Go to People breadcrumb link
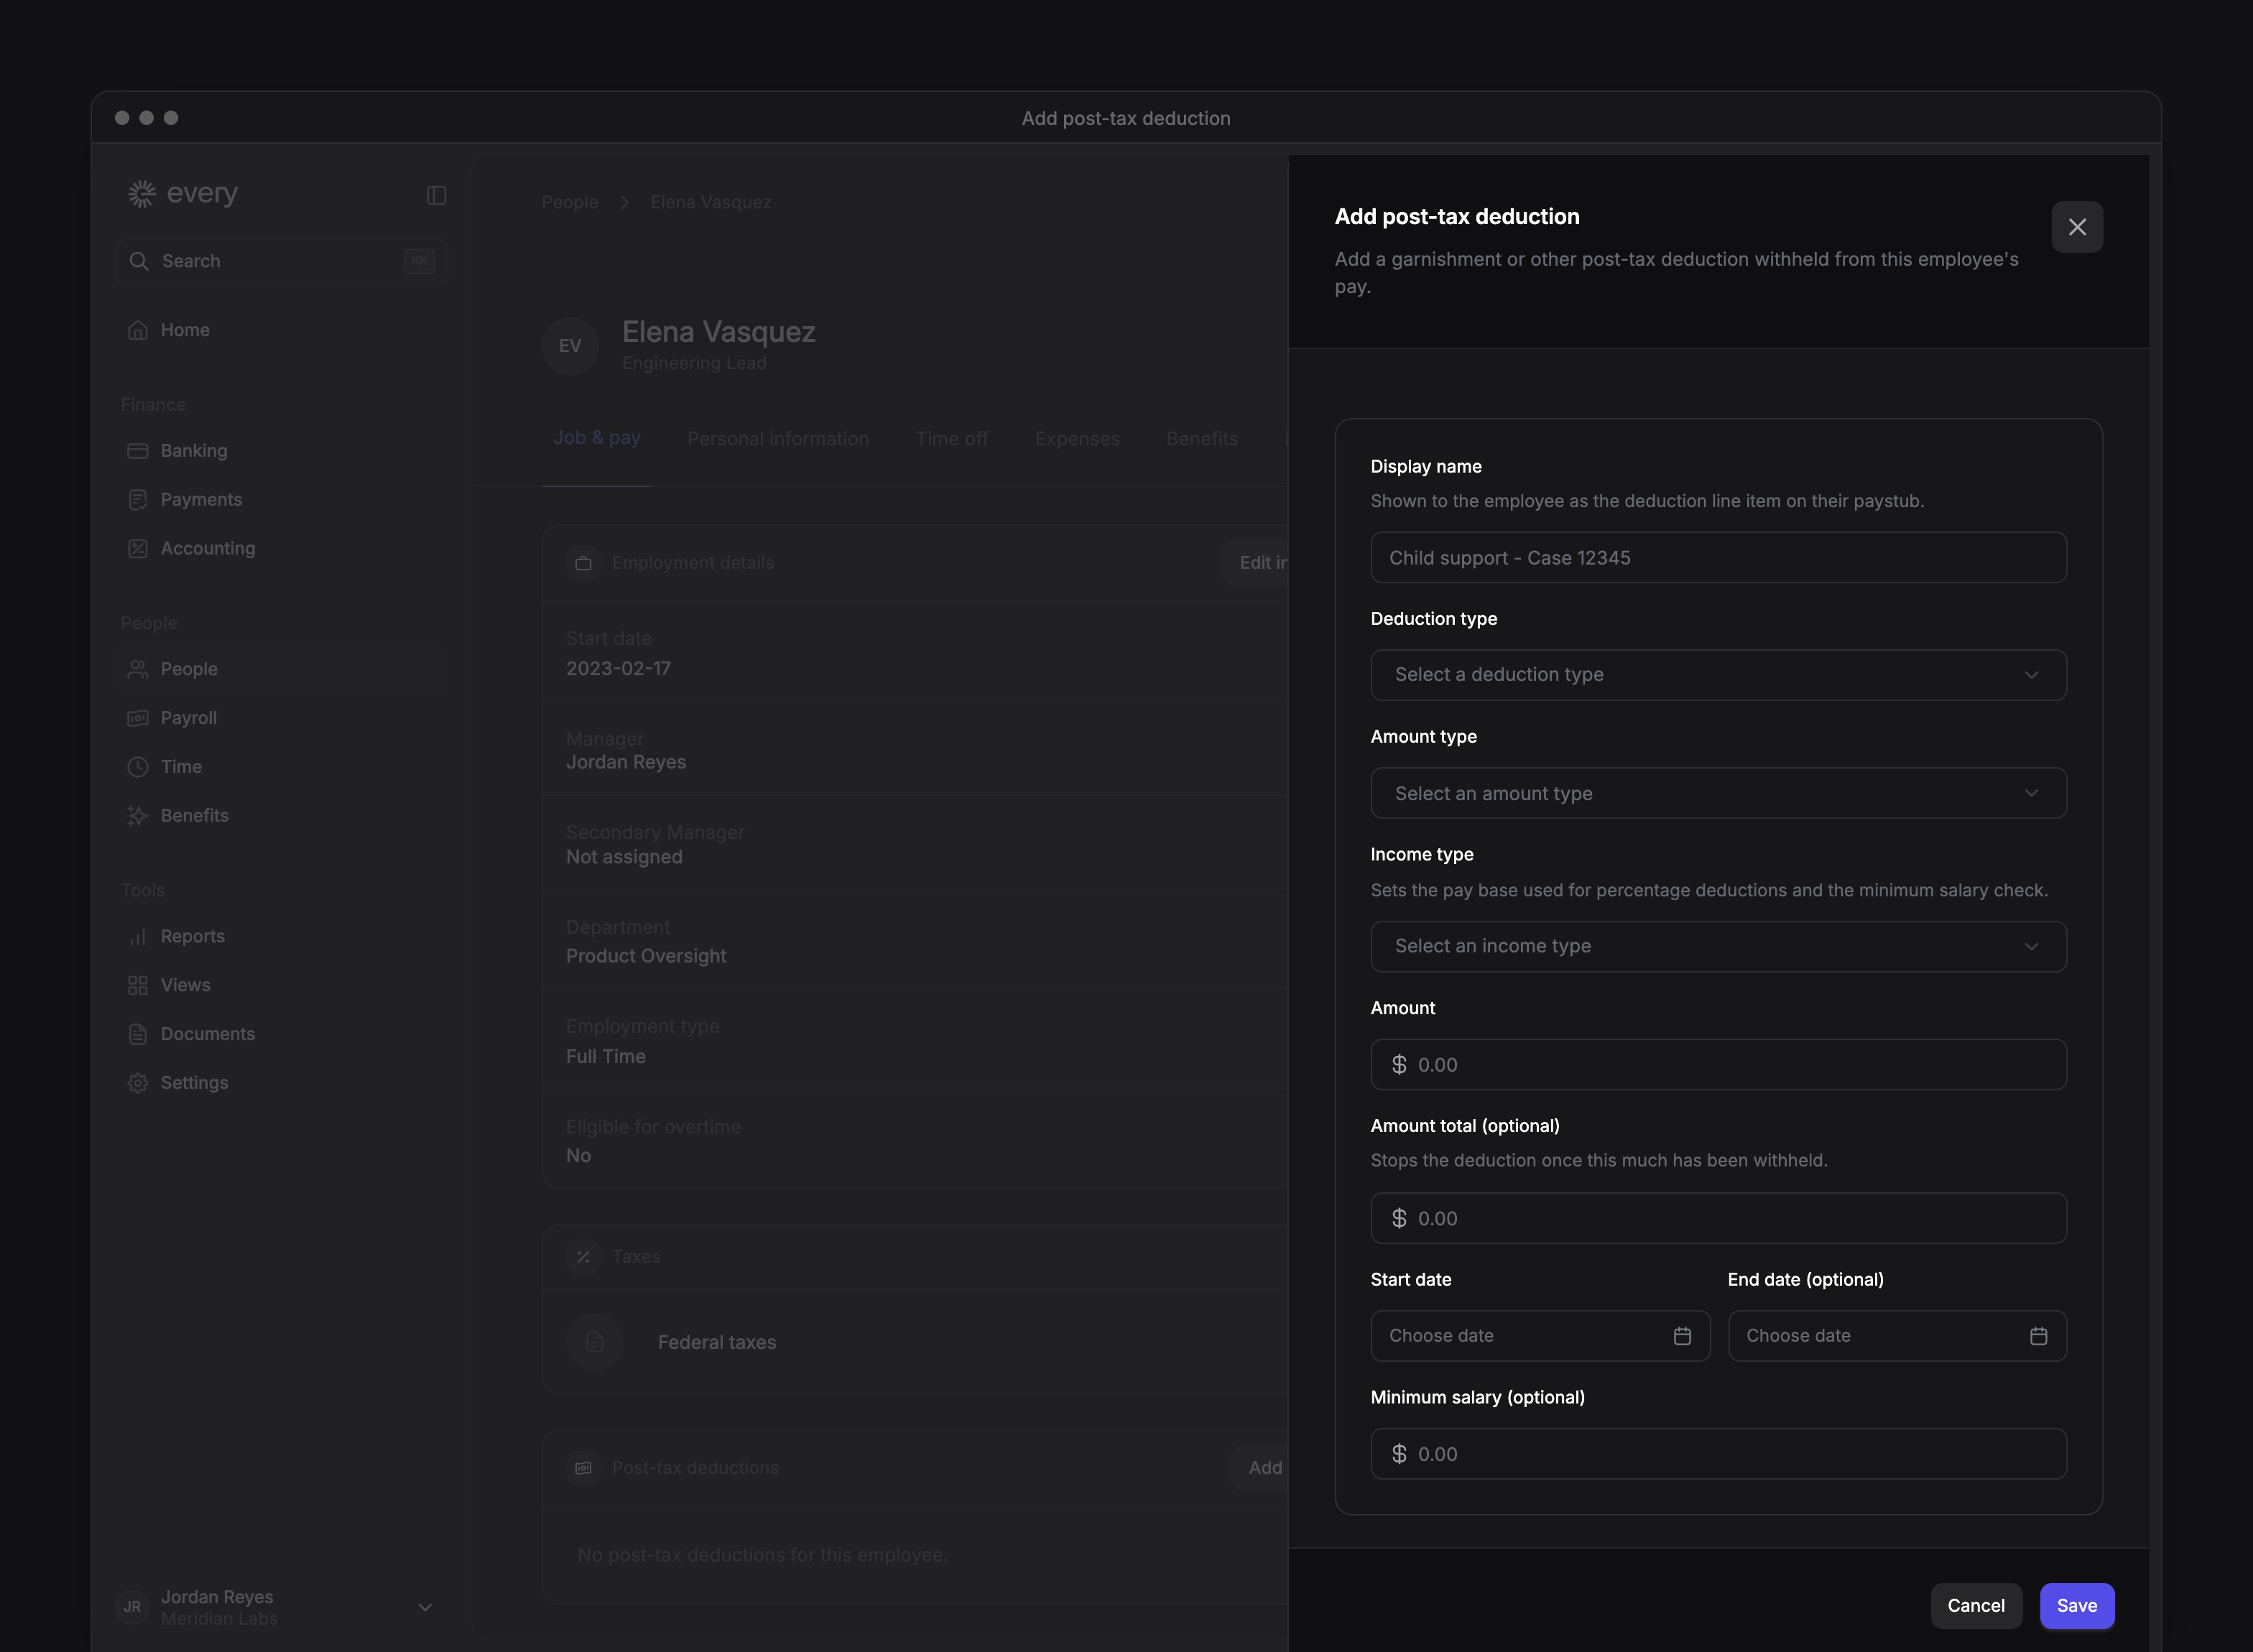The image size is (2253, 1652). point(570,202)
